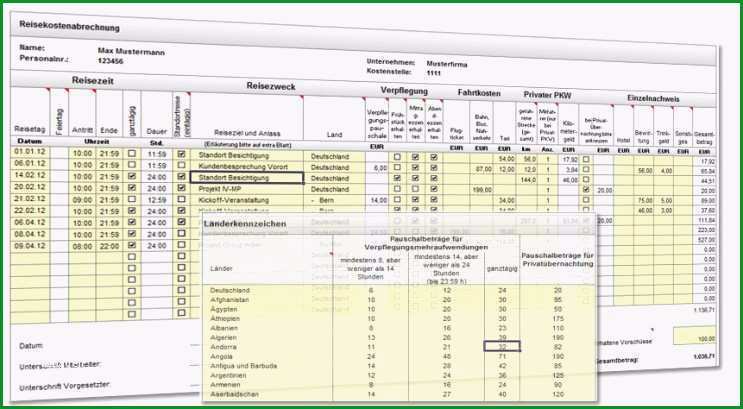
Task: Click the Reisezeit section header
Action: click(x=92, y=81)
